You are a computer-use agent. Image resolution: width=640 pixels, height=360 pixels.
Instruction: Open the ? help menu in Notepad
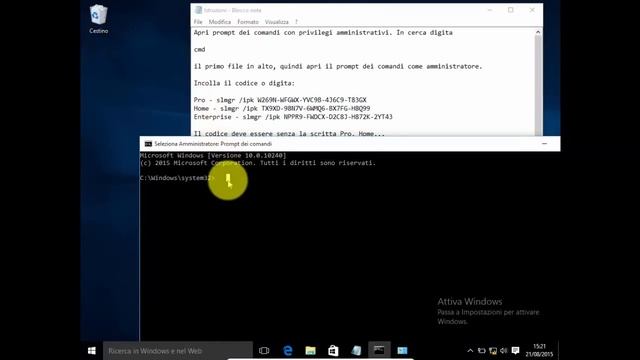296,22
